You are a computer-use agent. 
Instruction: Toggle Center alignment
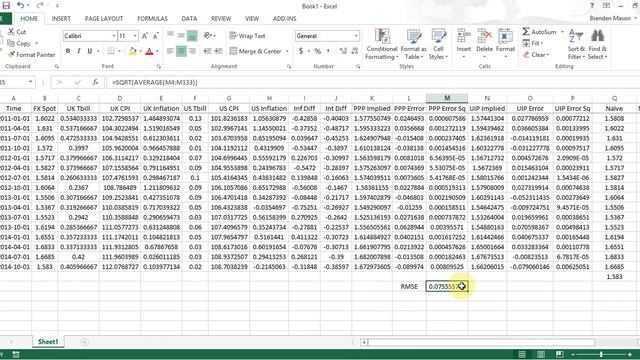(181, 51)
